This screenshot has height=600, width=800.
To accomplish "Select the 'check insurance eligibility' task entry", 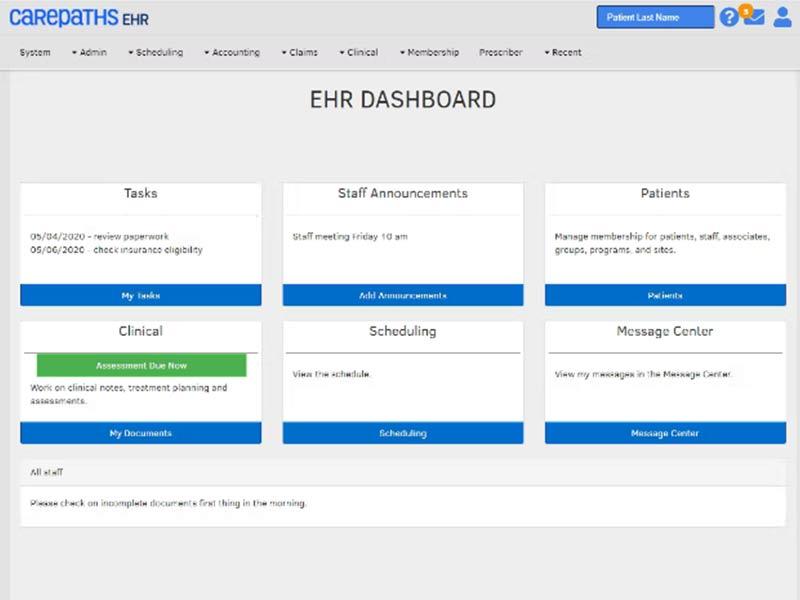I will [116, 249].
